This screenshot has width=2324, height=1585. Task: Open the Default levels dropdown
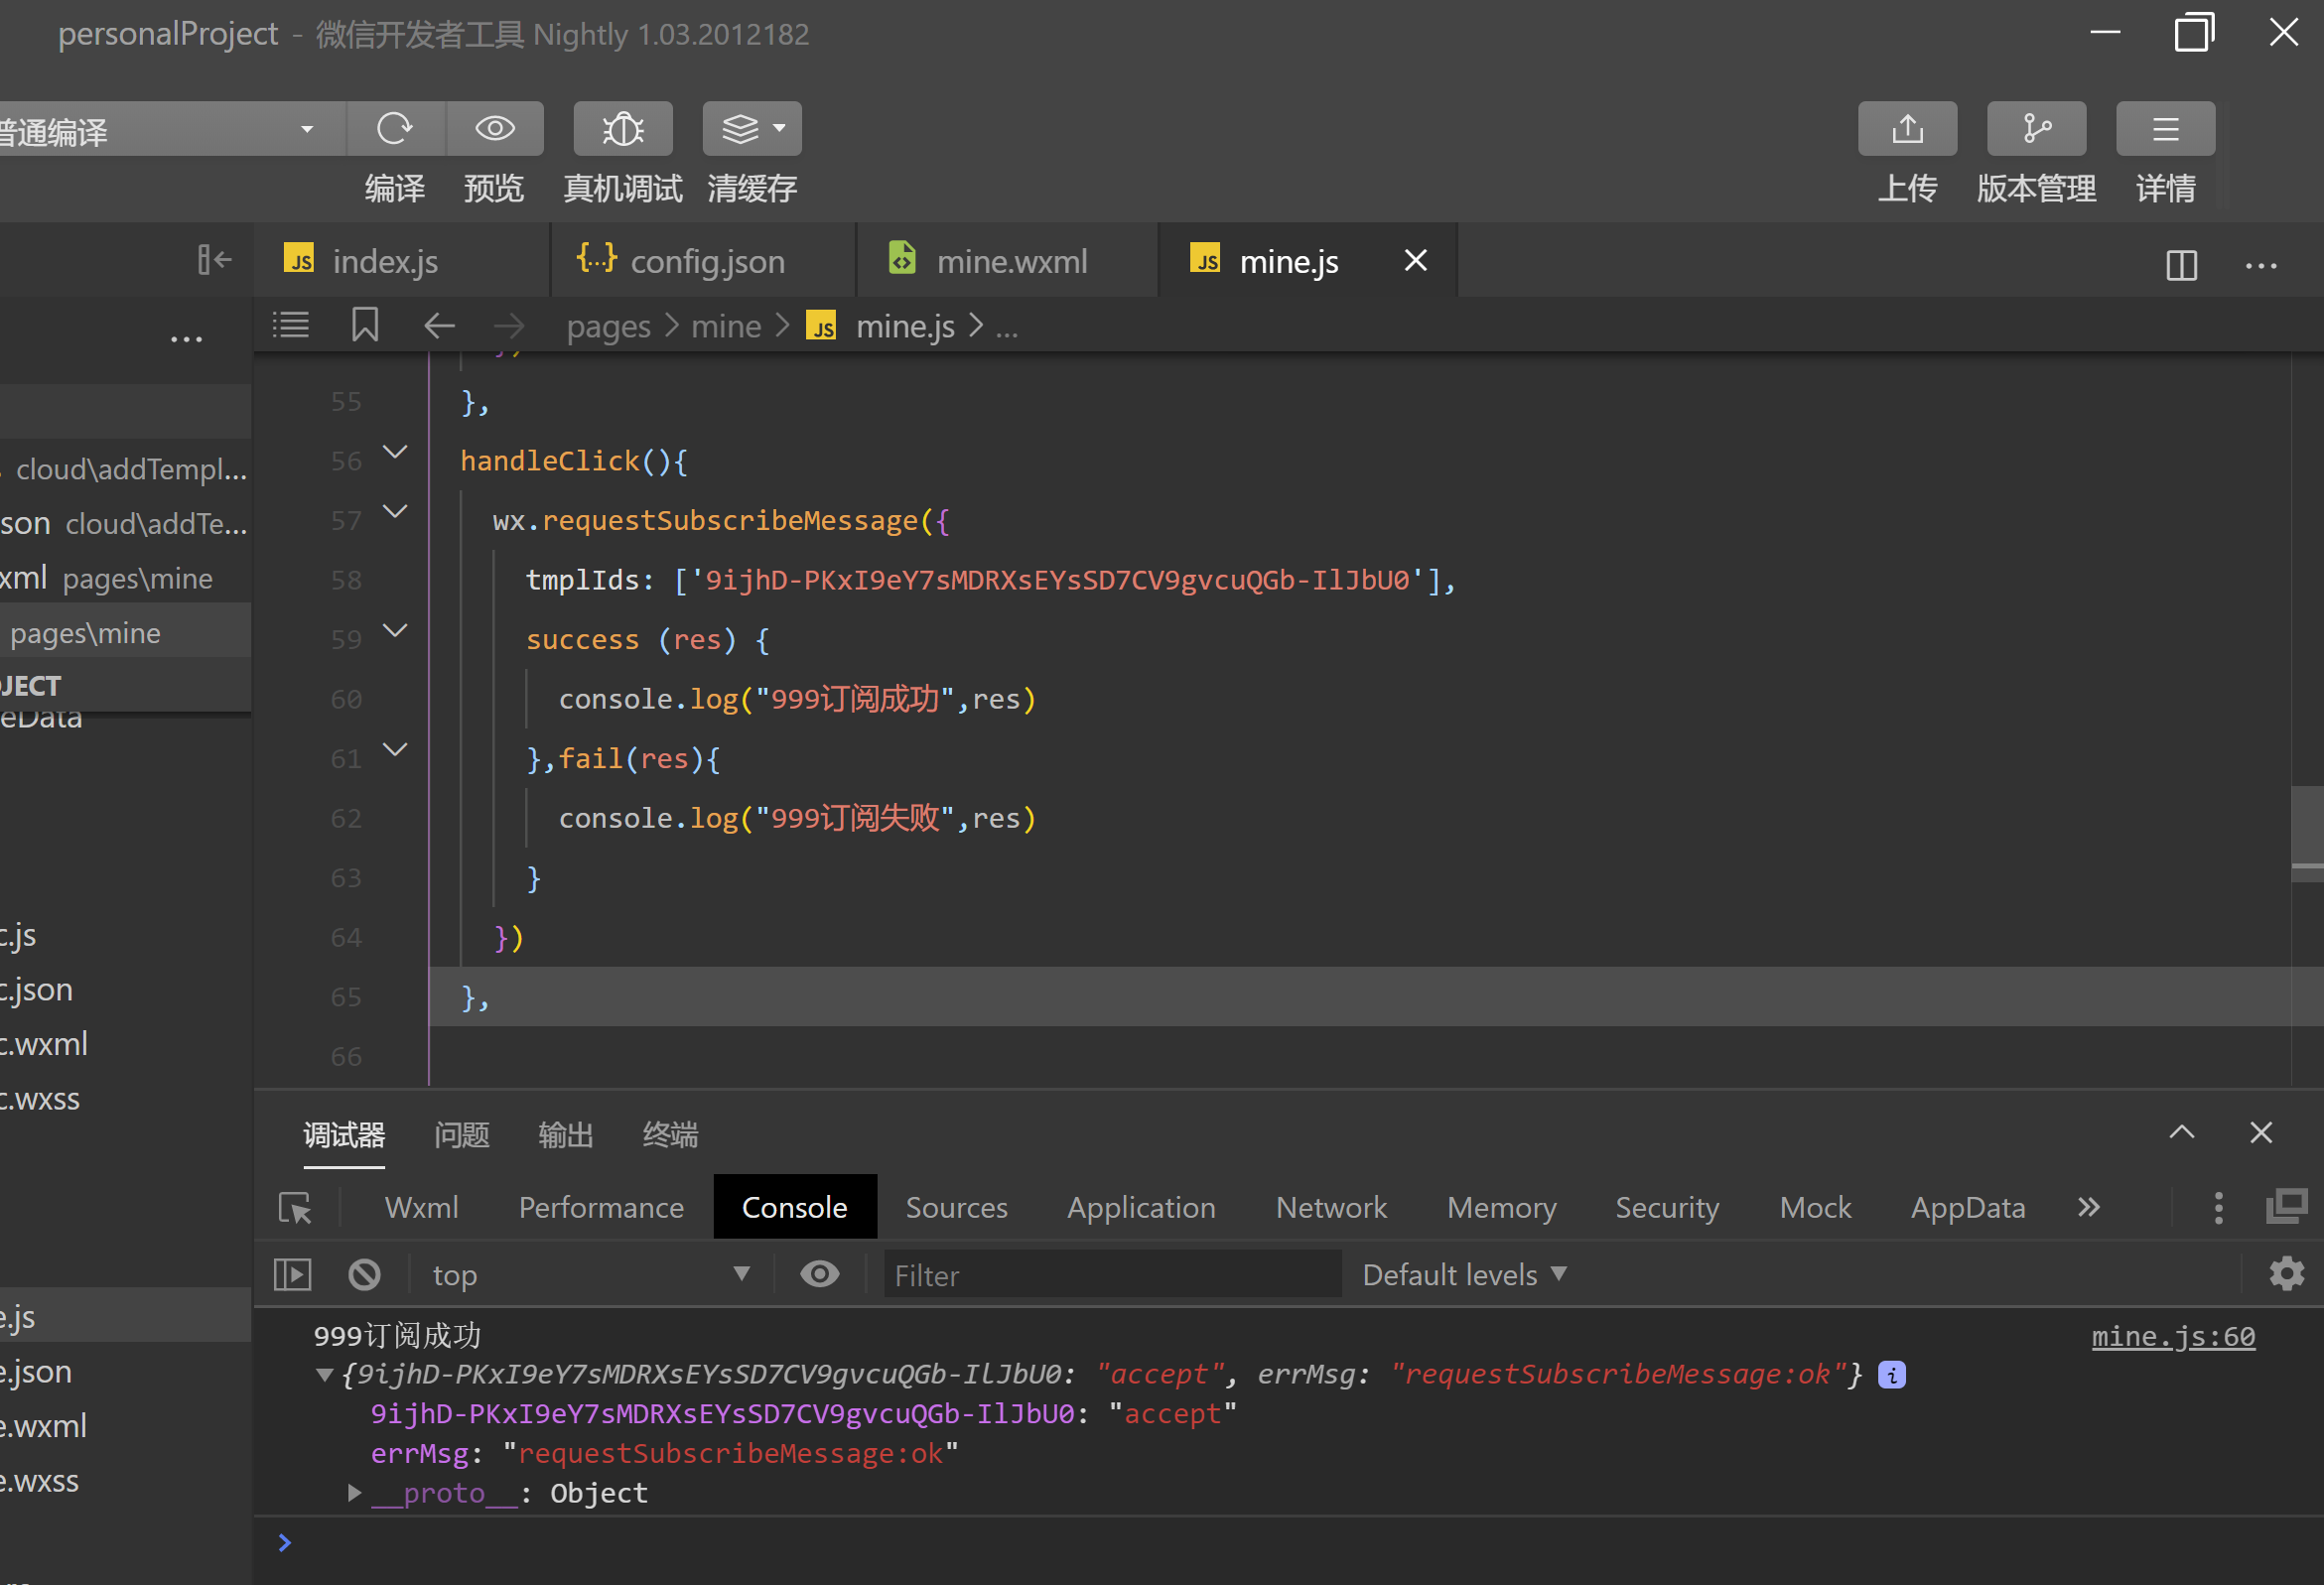(1463, 1274)
